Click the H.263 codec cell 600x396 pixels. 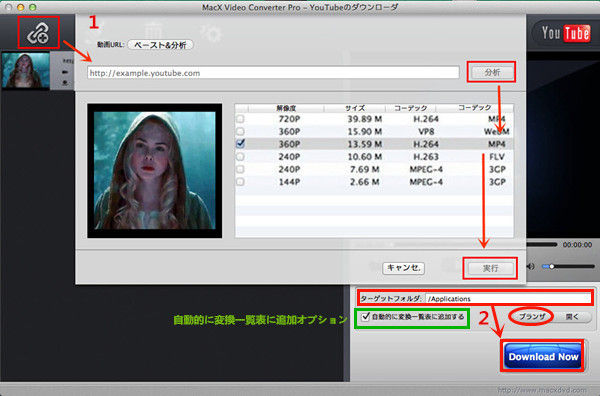426,157
